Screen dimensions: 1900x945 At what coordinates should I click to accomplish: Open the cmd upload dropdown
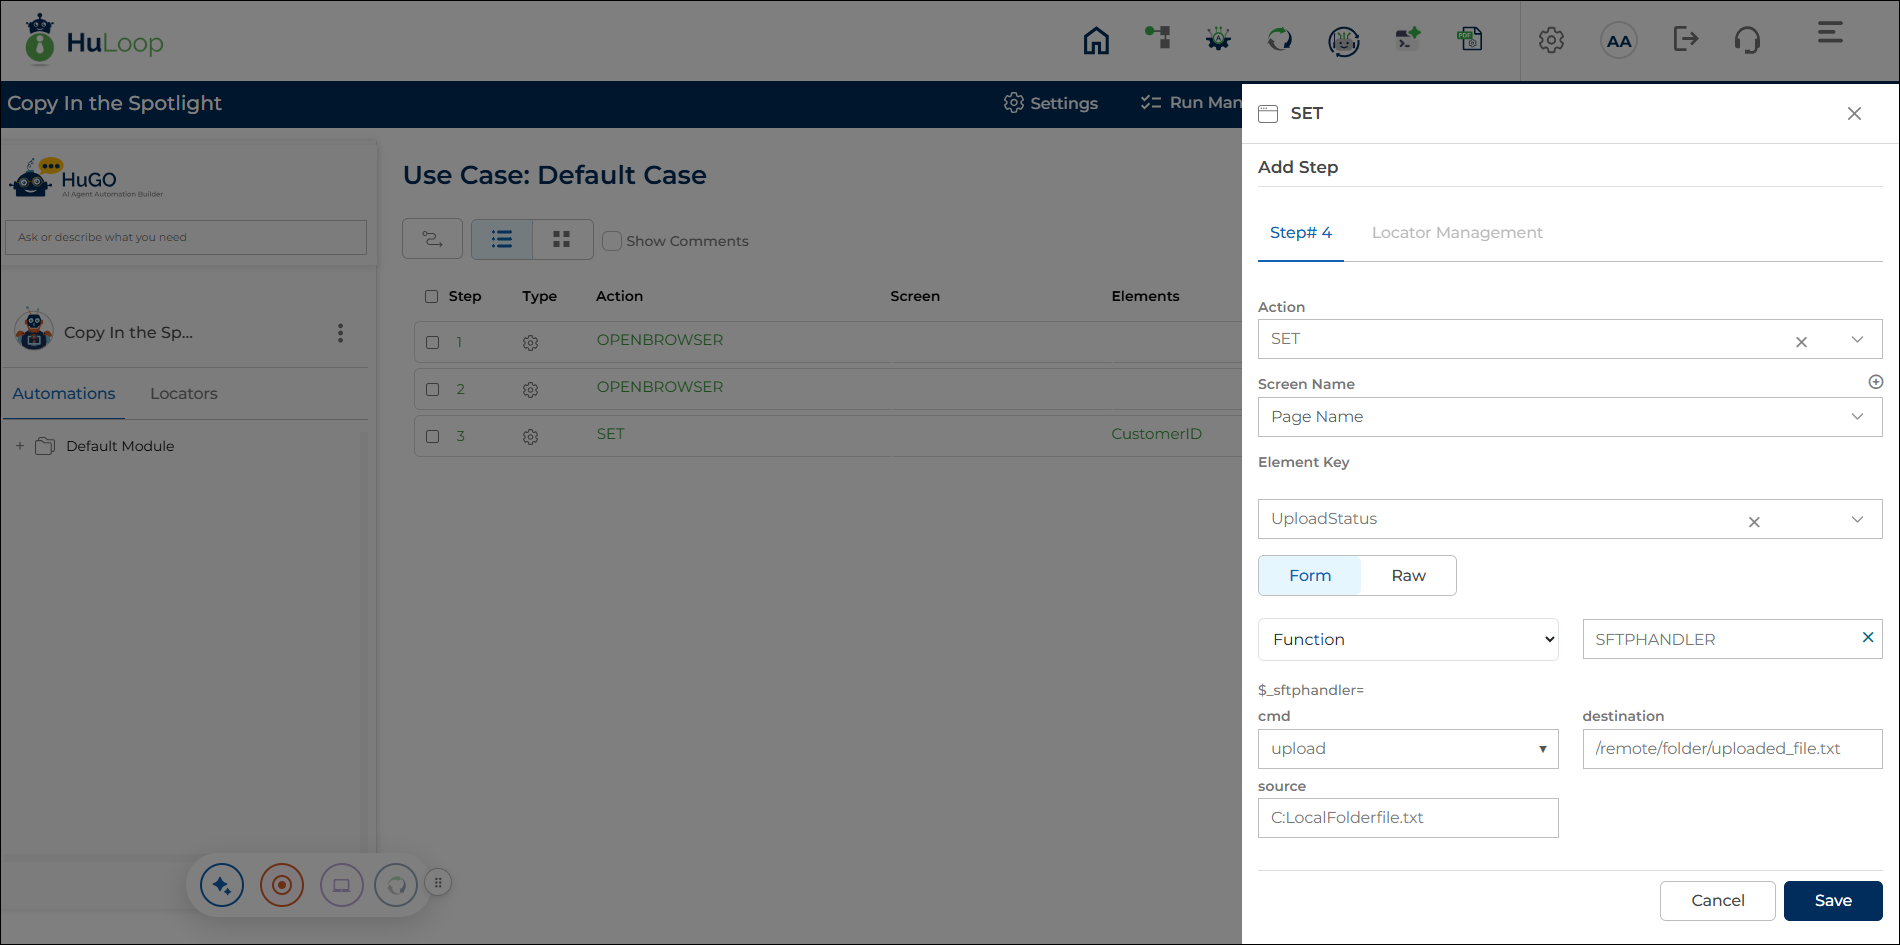pyautogui.click(x=1408, y=749)
